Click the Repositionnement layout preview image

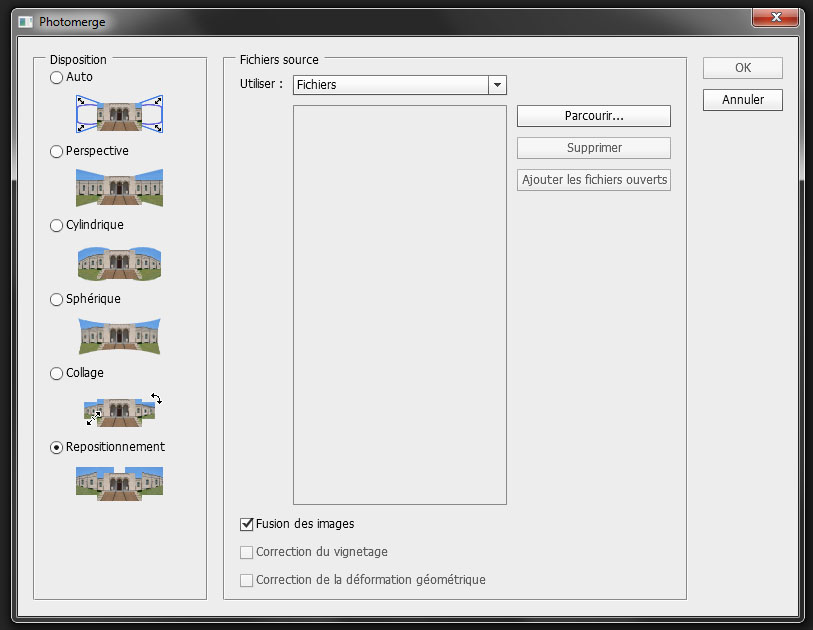pos(119,483)
